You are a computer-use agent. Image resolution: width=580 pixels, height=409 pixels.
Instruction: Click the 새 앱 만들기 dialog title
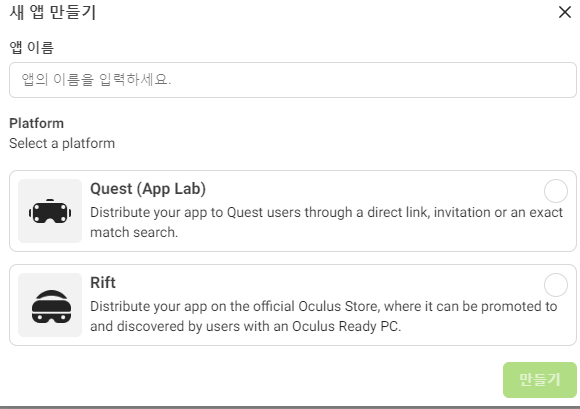click(53, 12)
